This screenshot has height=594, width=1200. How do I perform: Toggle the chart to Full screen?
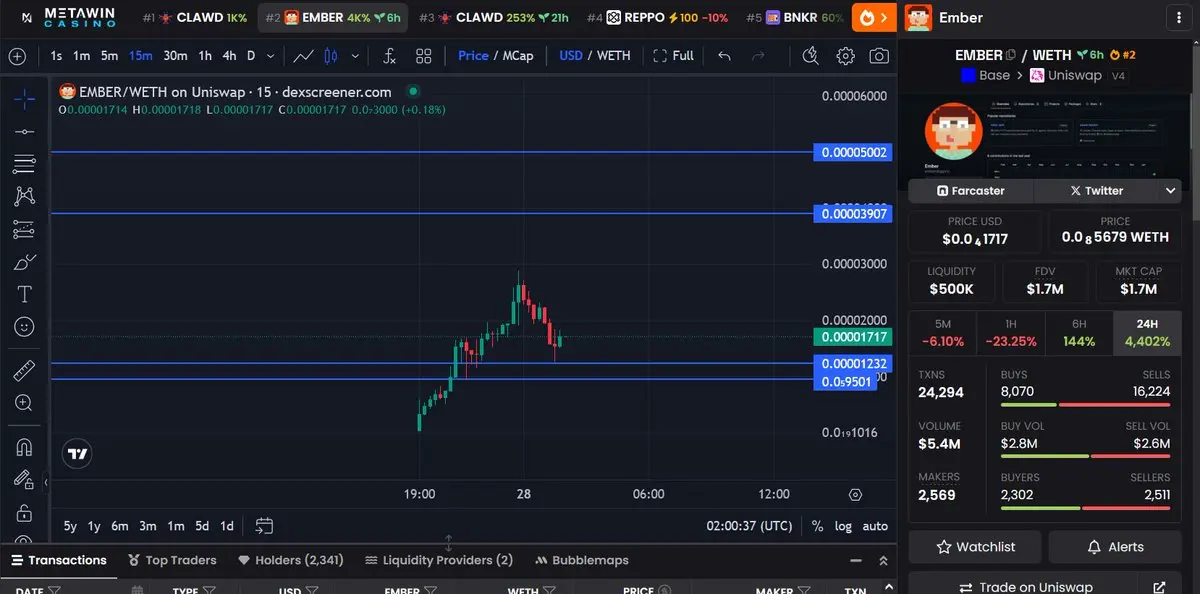tap(673, 56)
